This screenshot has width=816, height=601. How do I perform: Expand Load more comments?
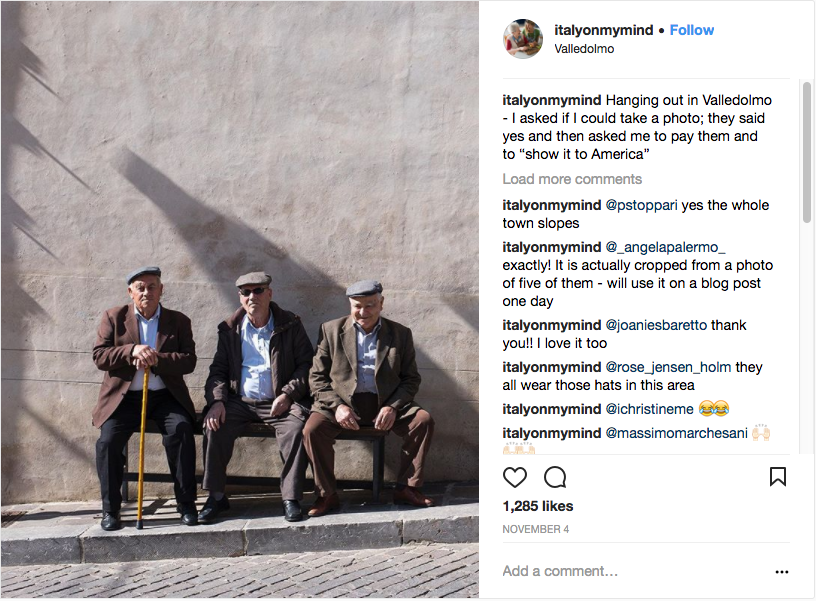[572, 179]
